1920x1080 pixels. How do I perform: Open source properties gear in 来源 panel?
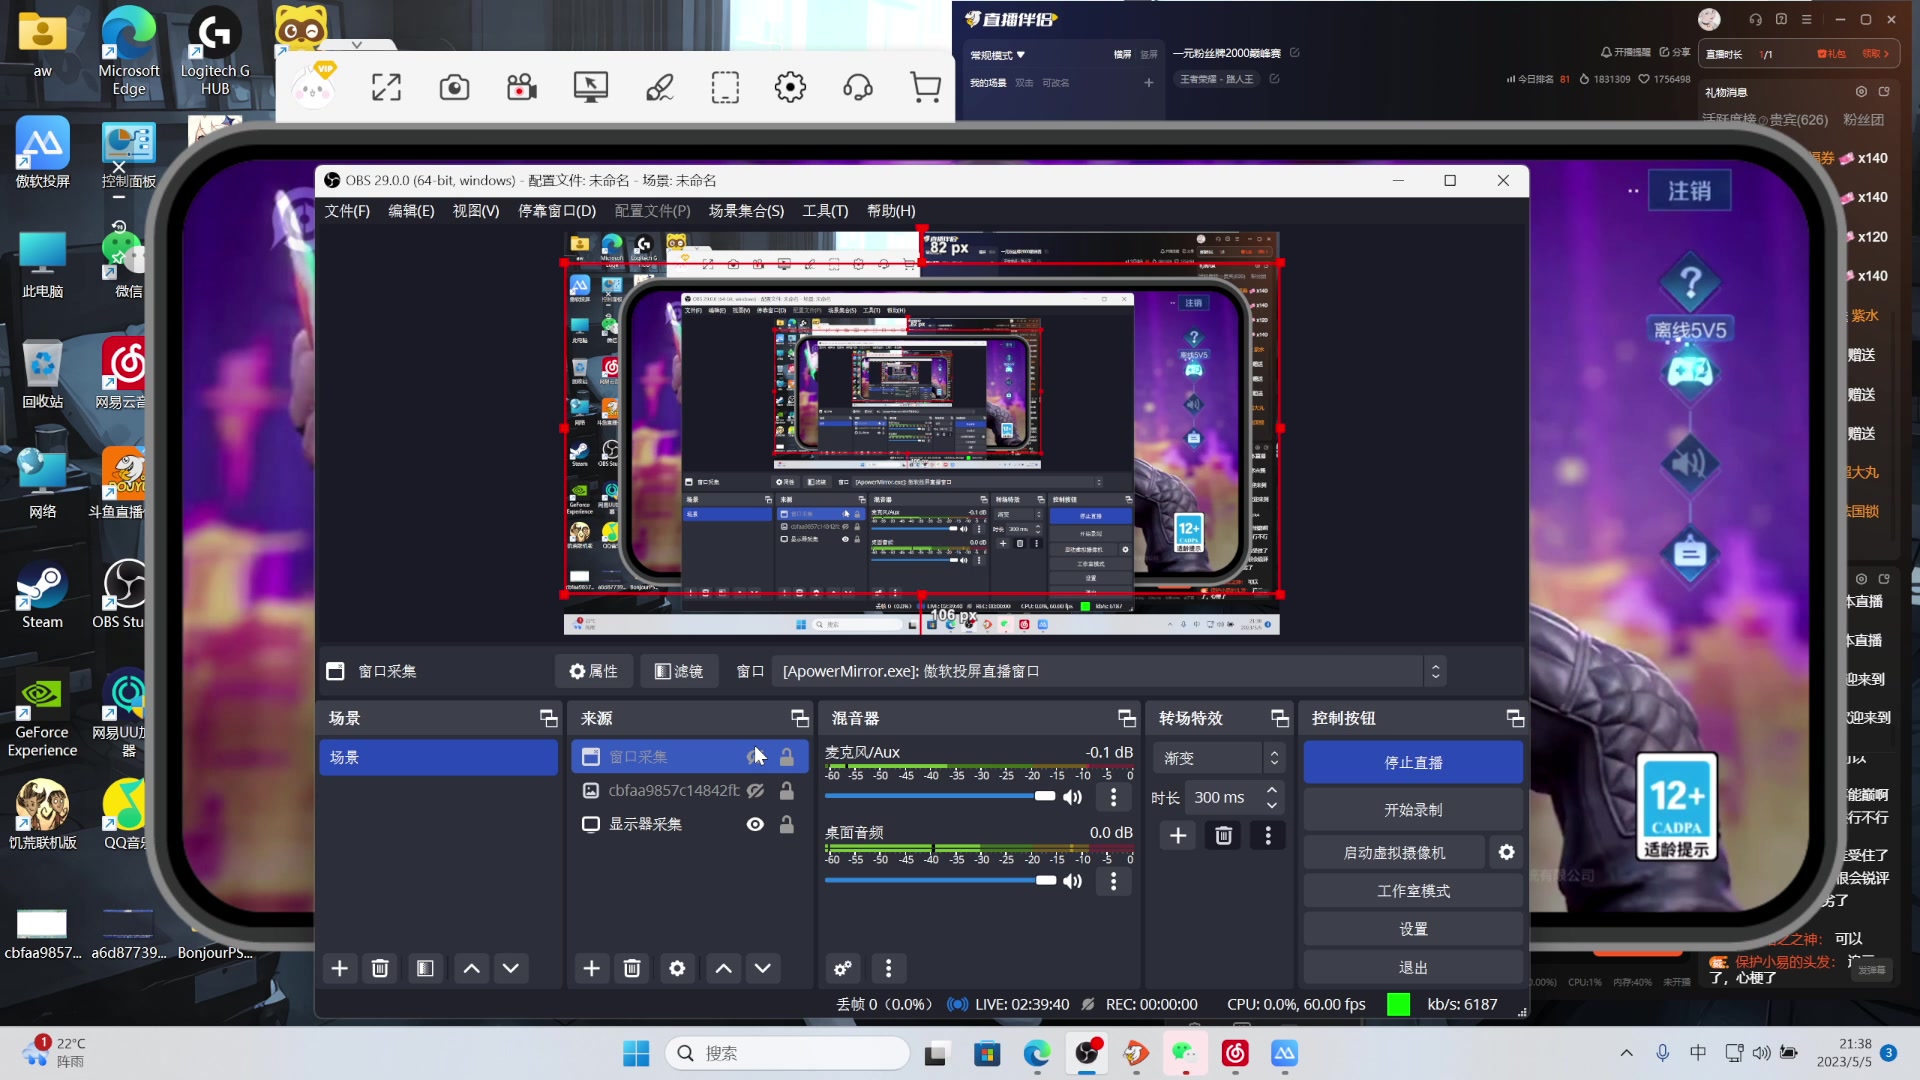(677, 968)
